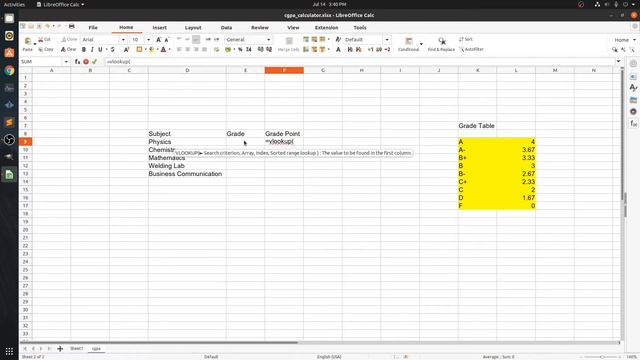The height and width of the screenshot is (360, 640).
Task: Open the Paste options dropdown arrow
Action: [34, 43]
